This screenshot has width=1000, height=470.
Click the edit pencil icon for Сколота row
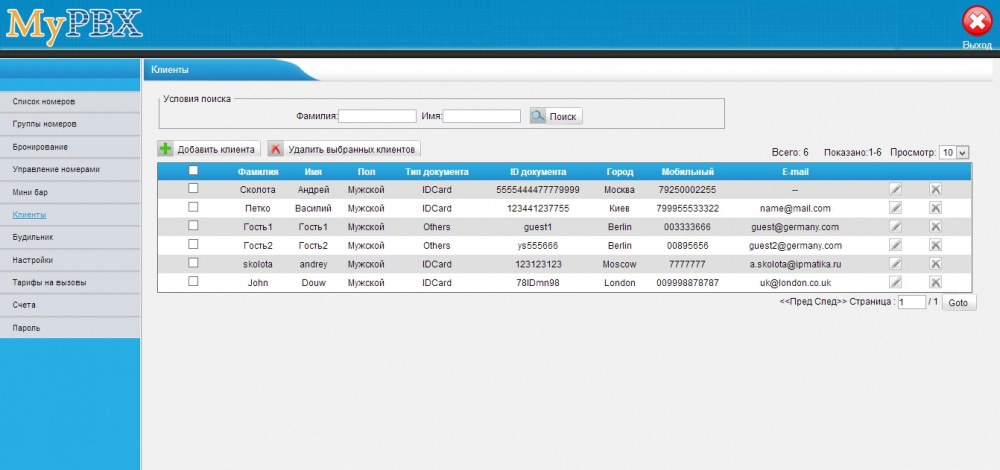[x=896, y=189]
